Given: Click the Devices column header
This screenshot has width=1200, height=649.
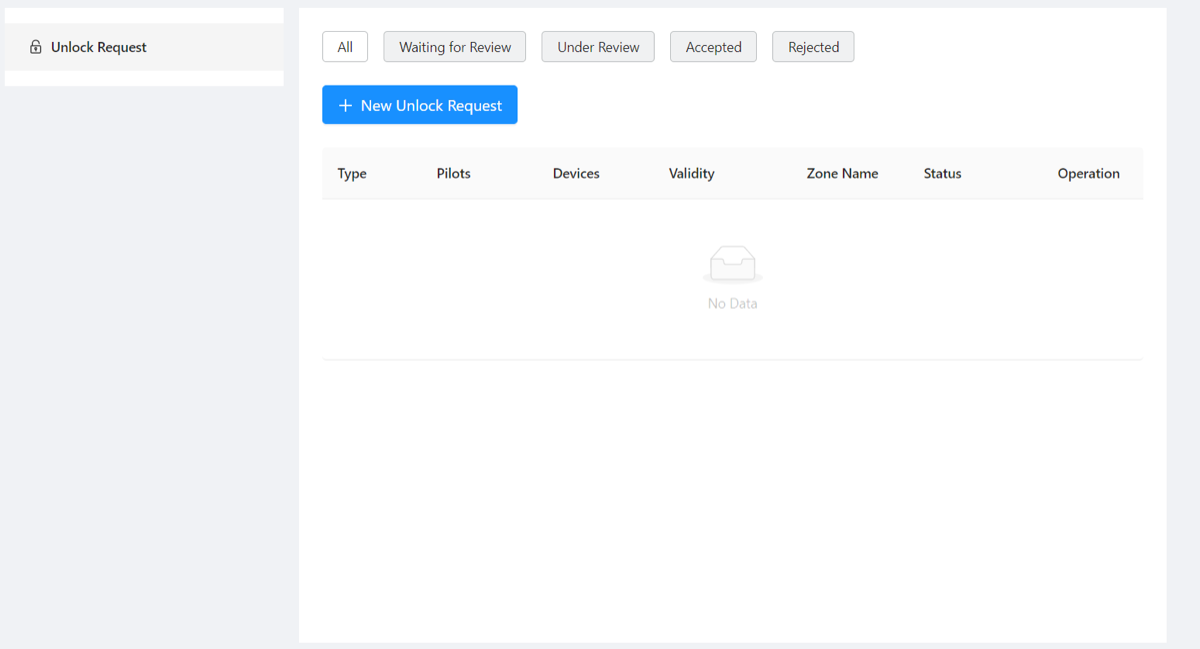Looking at the screenshot, I should (x=576, y=173).
